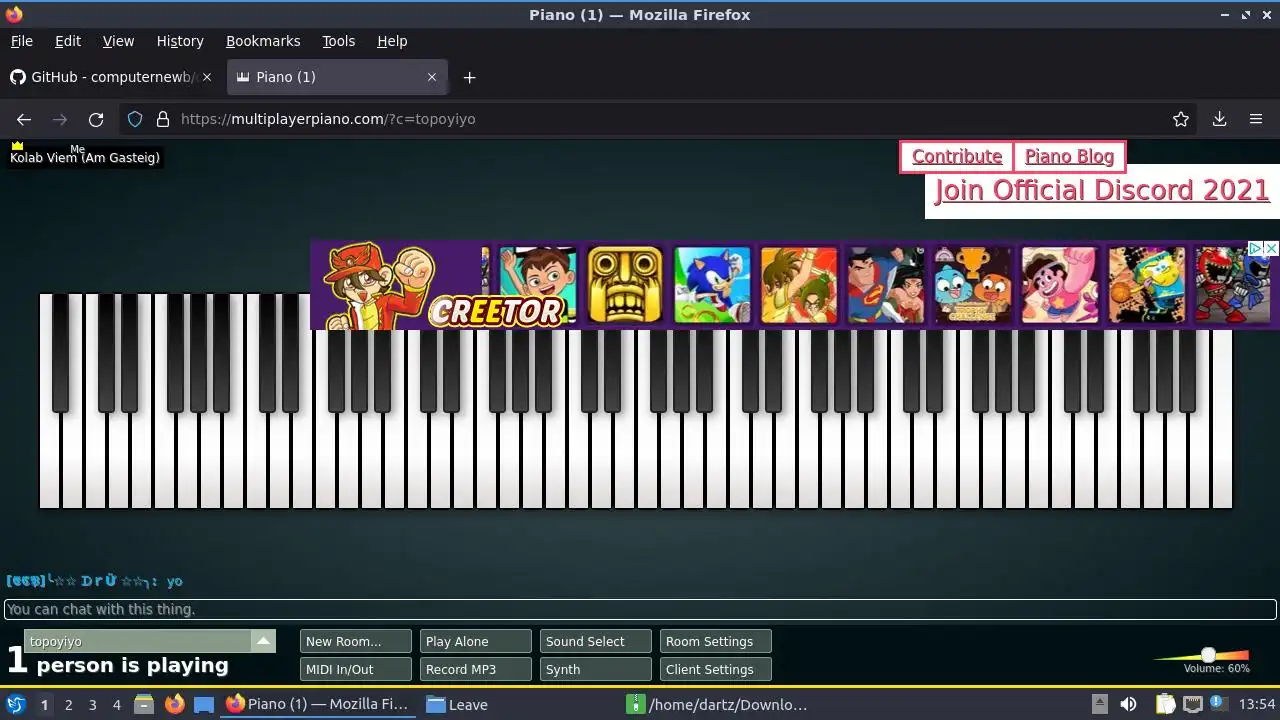
Task: Follow the Piano Blog link
Action: [1069, 157]
